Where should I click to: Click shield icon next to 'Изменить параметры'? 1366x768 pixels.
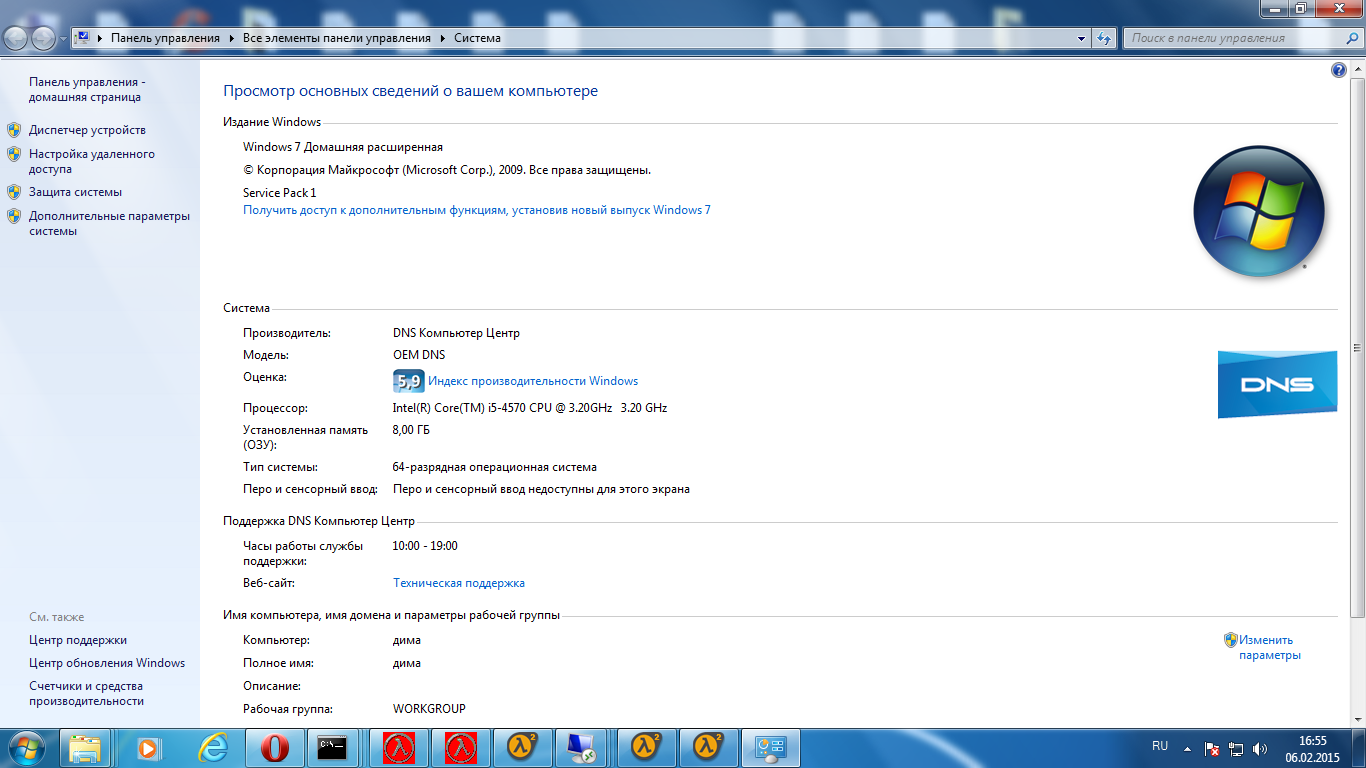click(1231, 640)
